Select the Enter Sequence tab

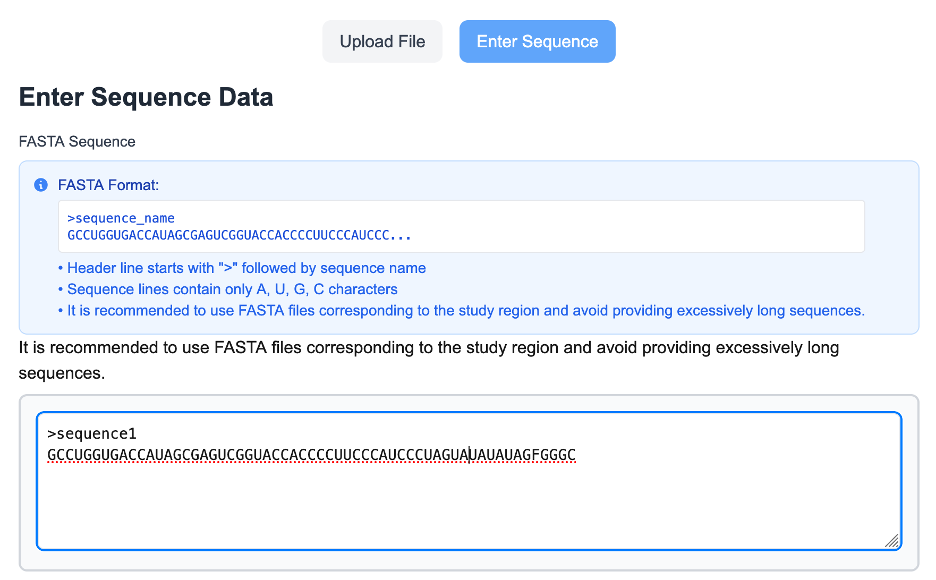pyautogui.click(x=537, y=42)
